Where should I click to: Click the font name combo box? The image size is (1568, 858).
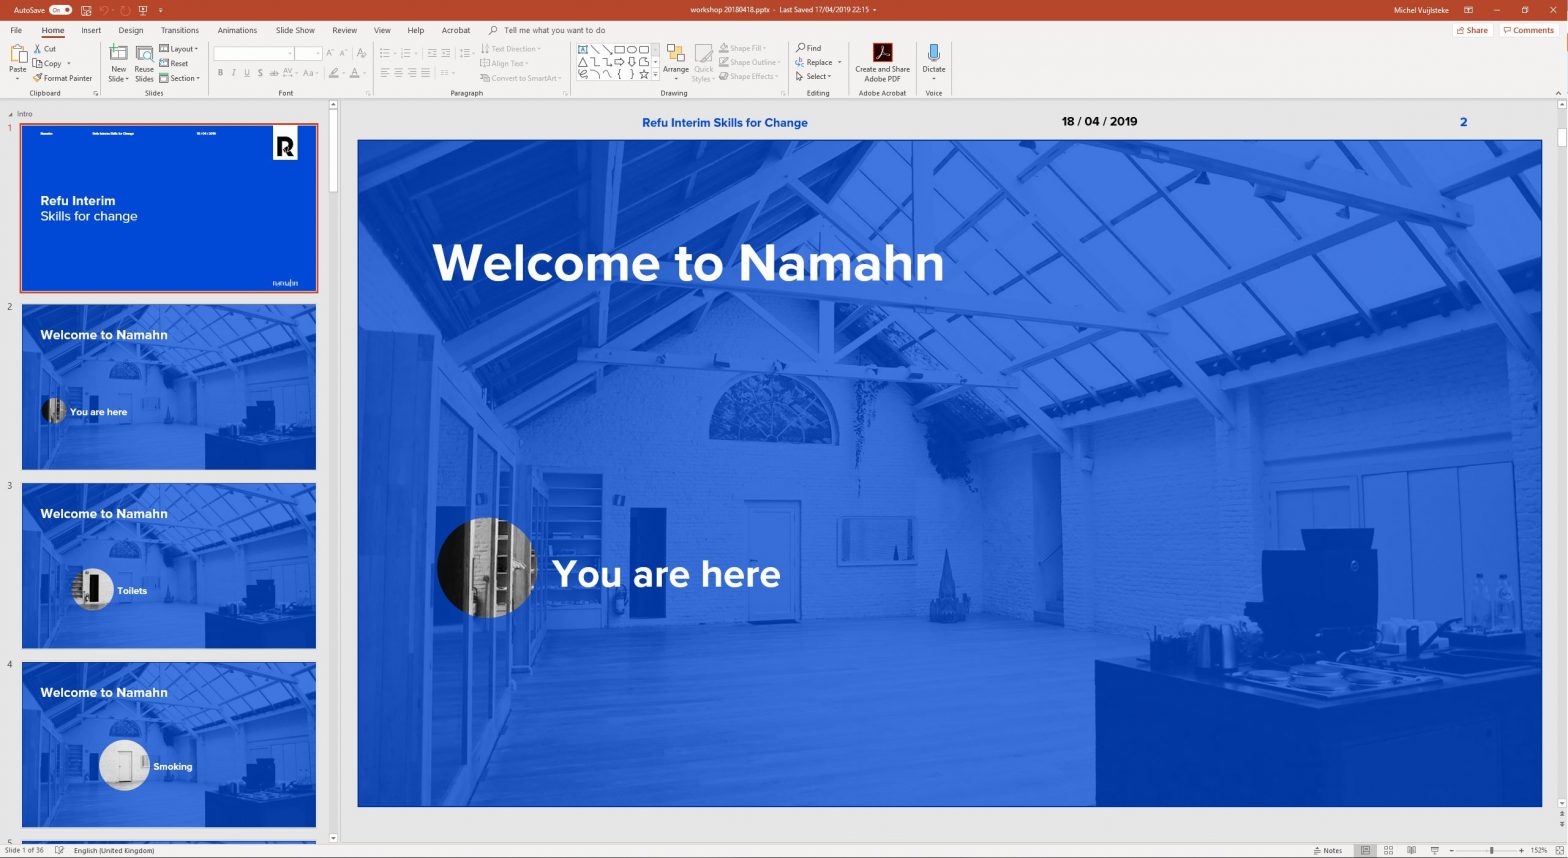click(253, 53)
